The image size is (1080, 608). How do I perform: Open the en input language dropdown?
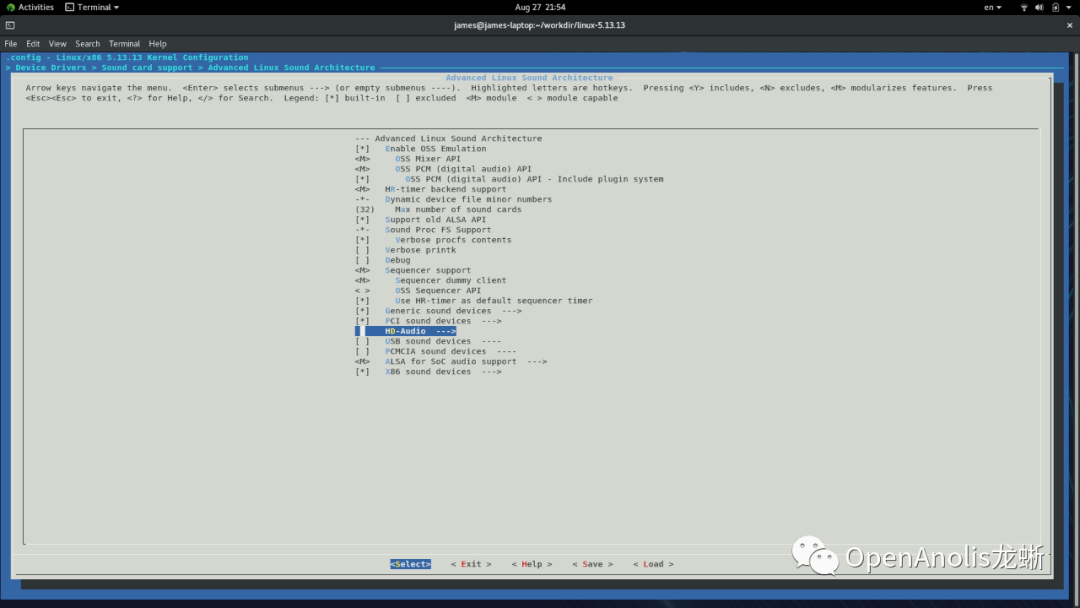pyautogui.click(x=993, y=7)
